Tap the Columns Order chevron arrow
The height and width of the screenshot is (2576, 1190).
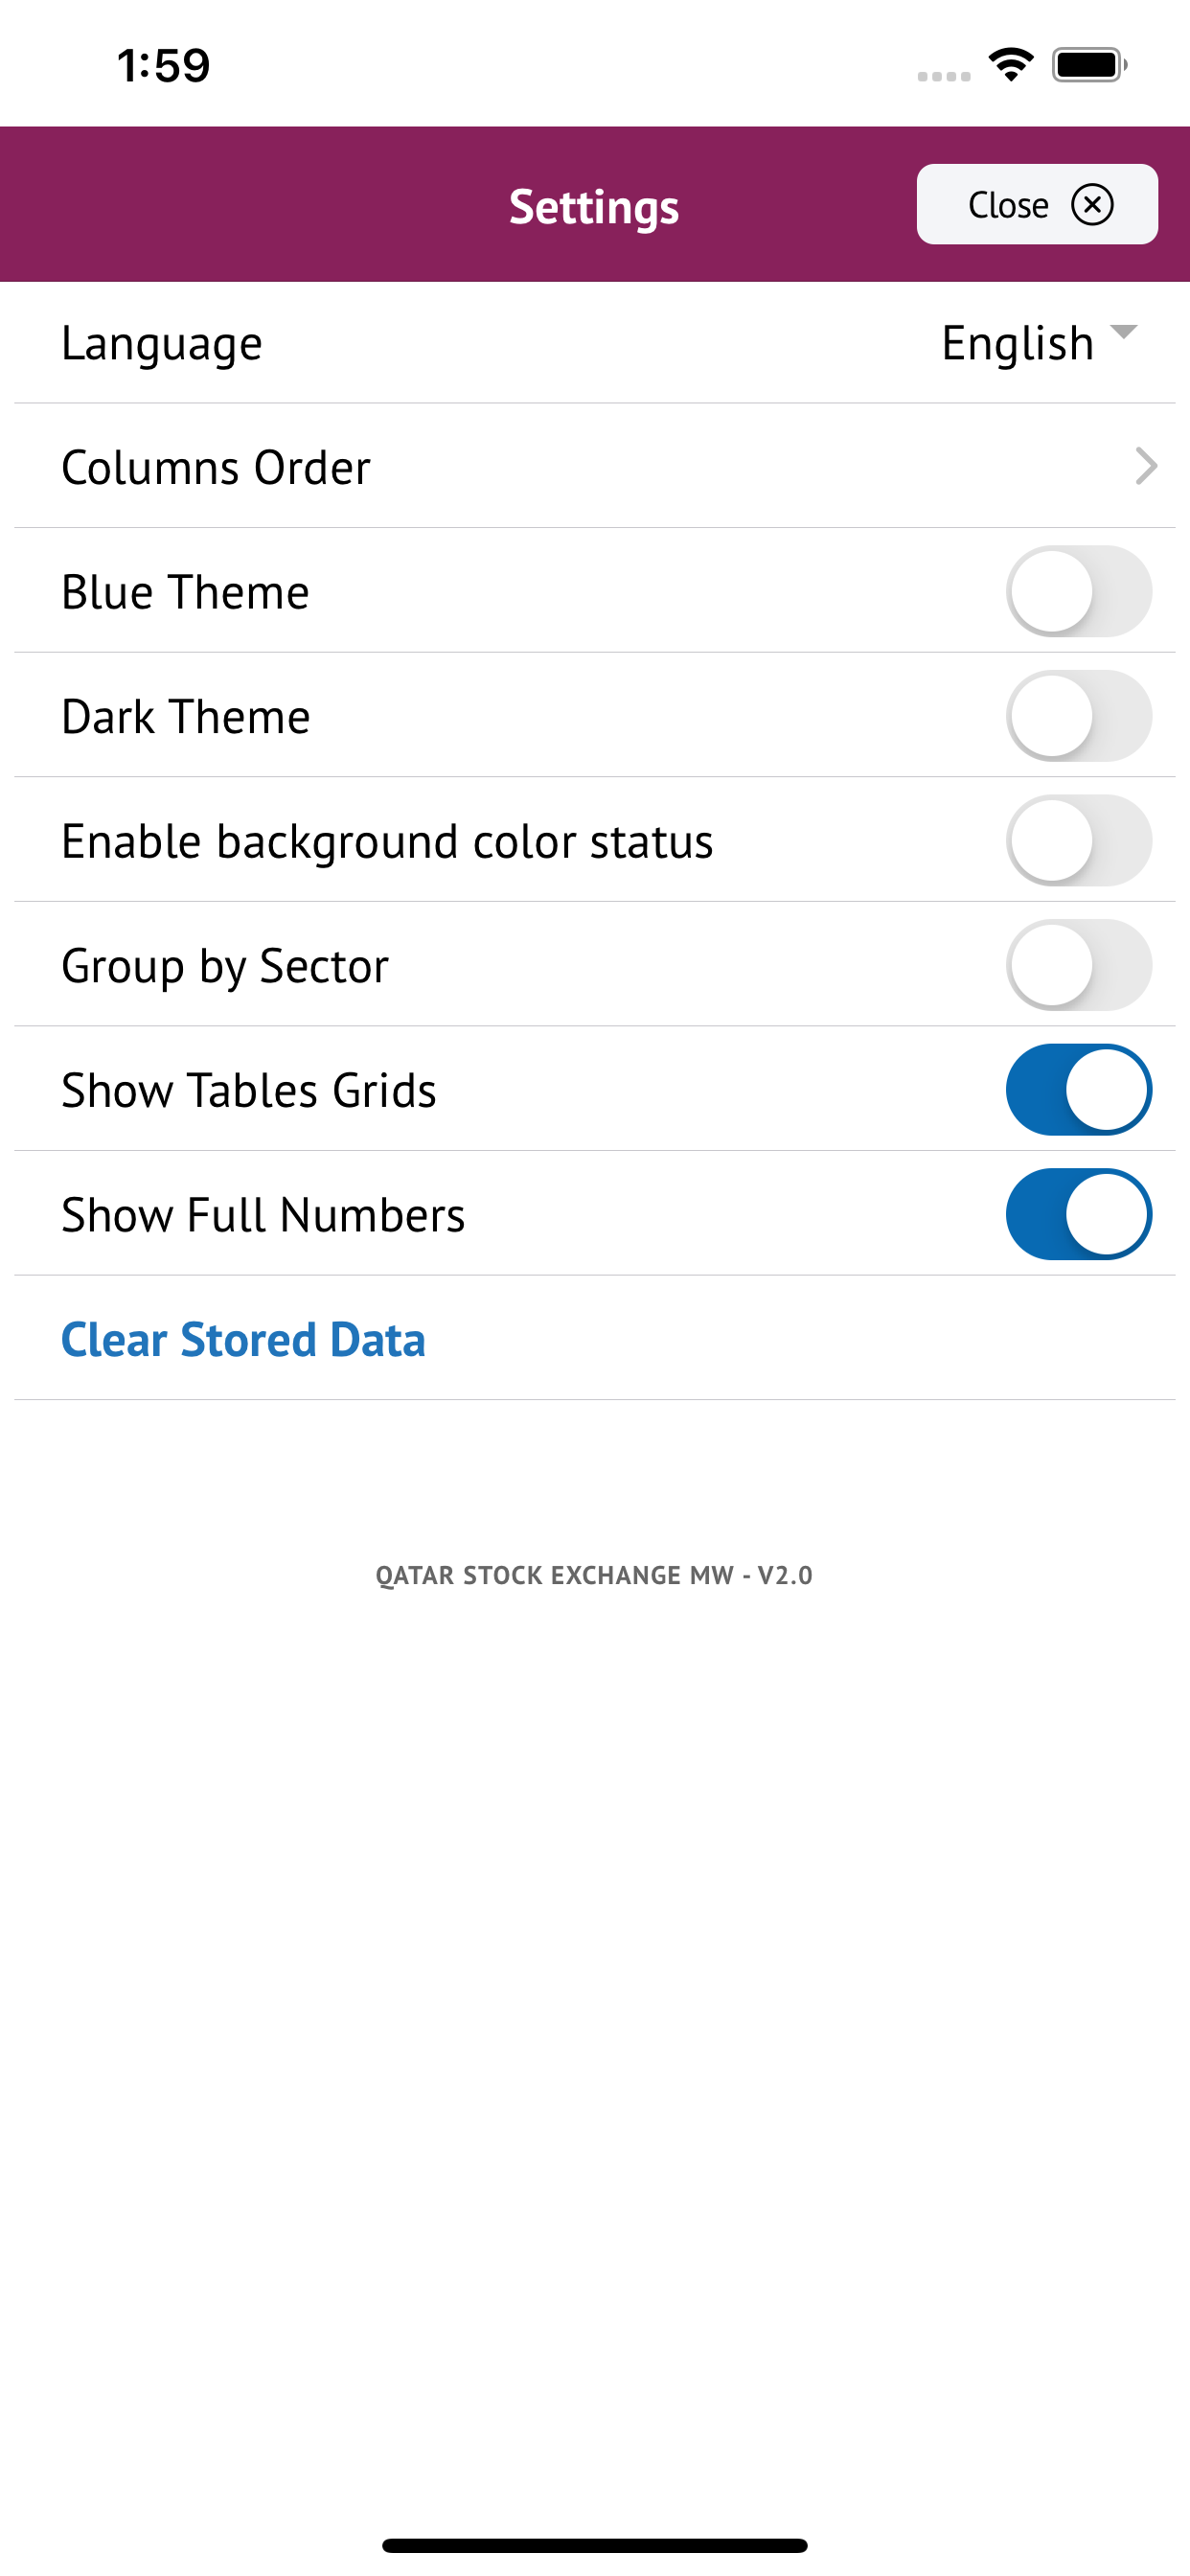[1146, 466]
